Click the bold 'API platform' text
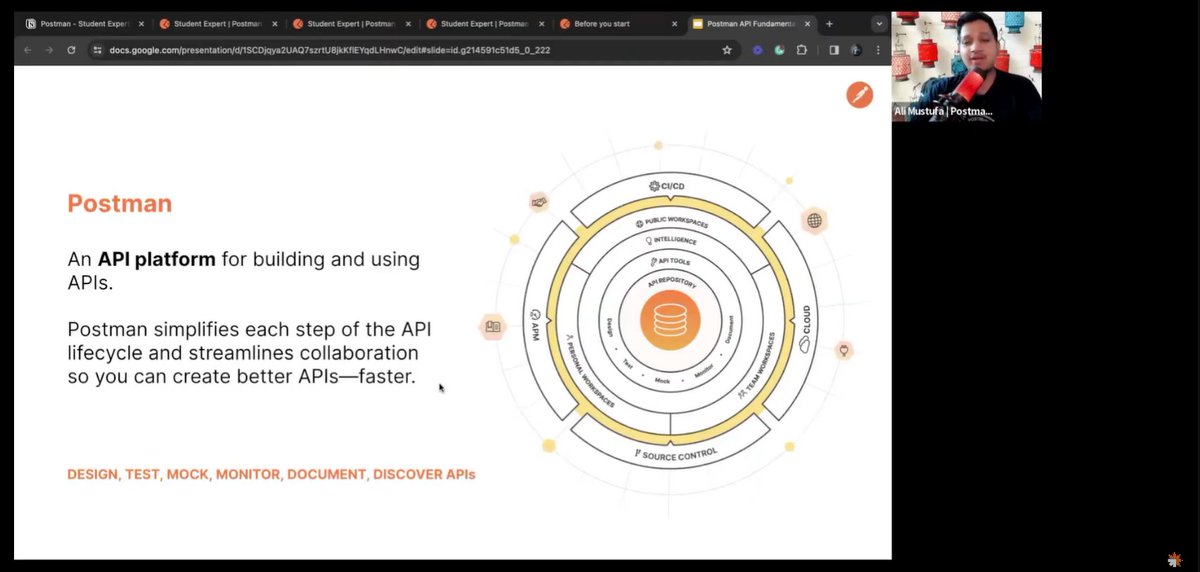The height and width of the screenshot is (572, 1200). coord(156,259)
